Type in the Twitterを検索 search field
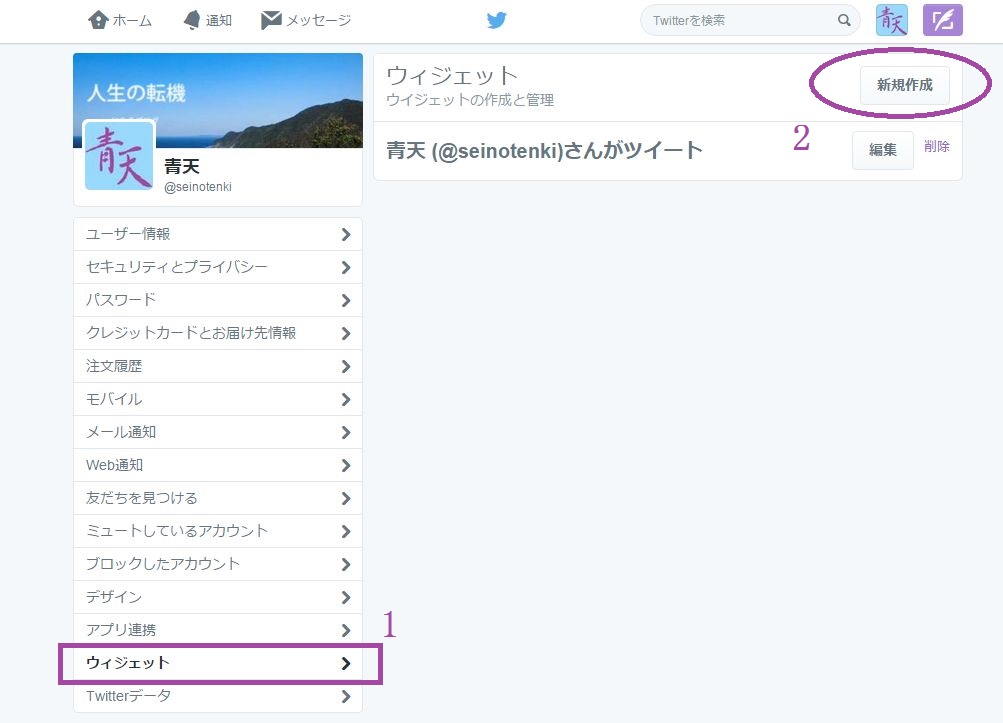 pos(740,20)
